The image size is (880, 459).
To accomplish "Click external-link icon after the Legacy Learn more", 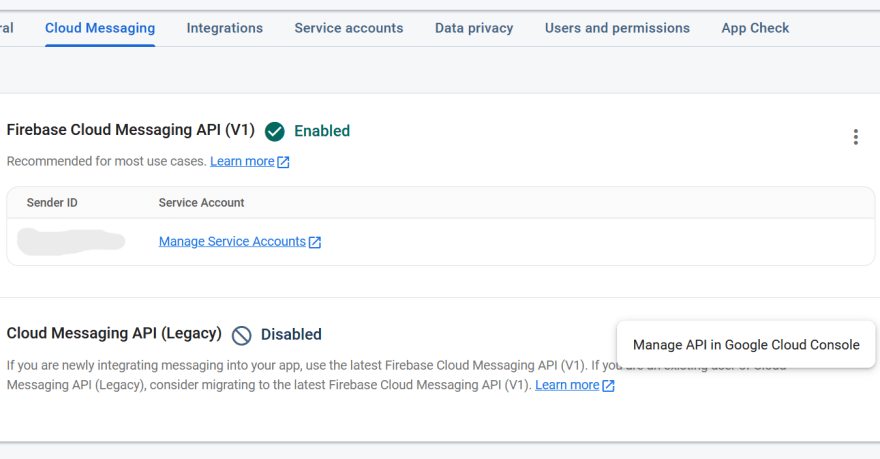I will [608, 386].
